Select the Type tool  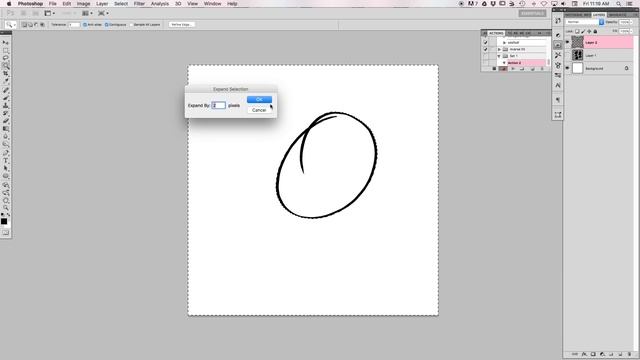[x=6, y=160]
